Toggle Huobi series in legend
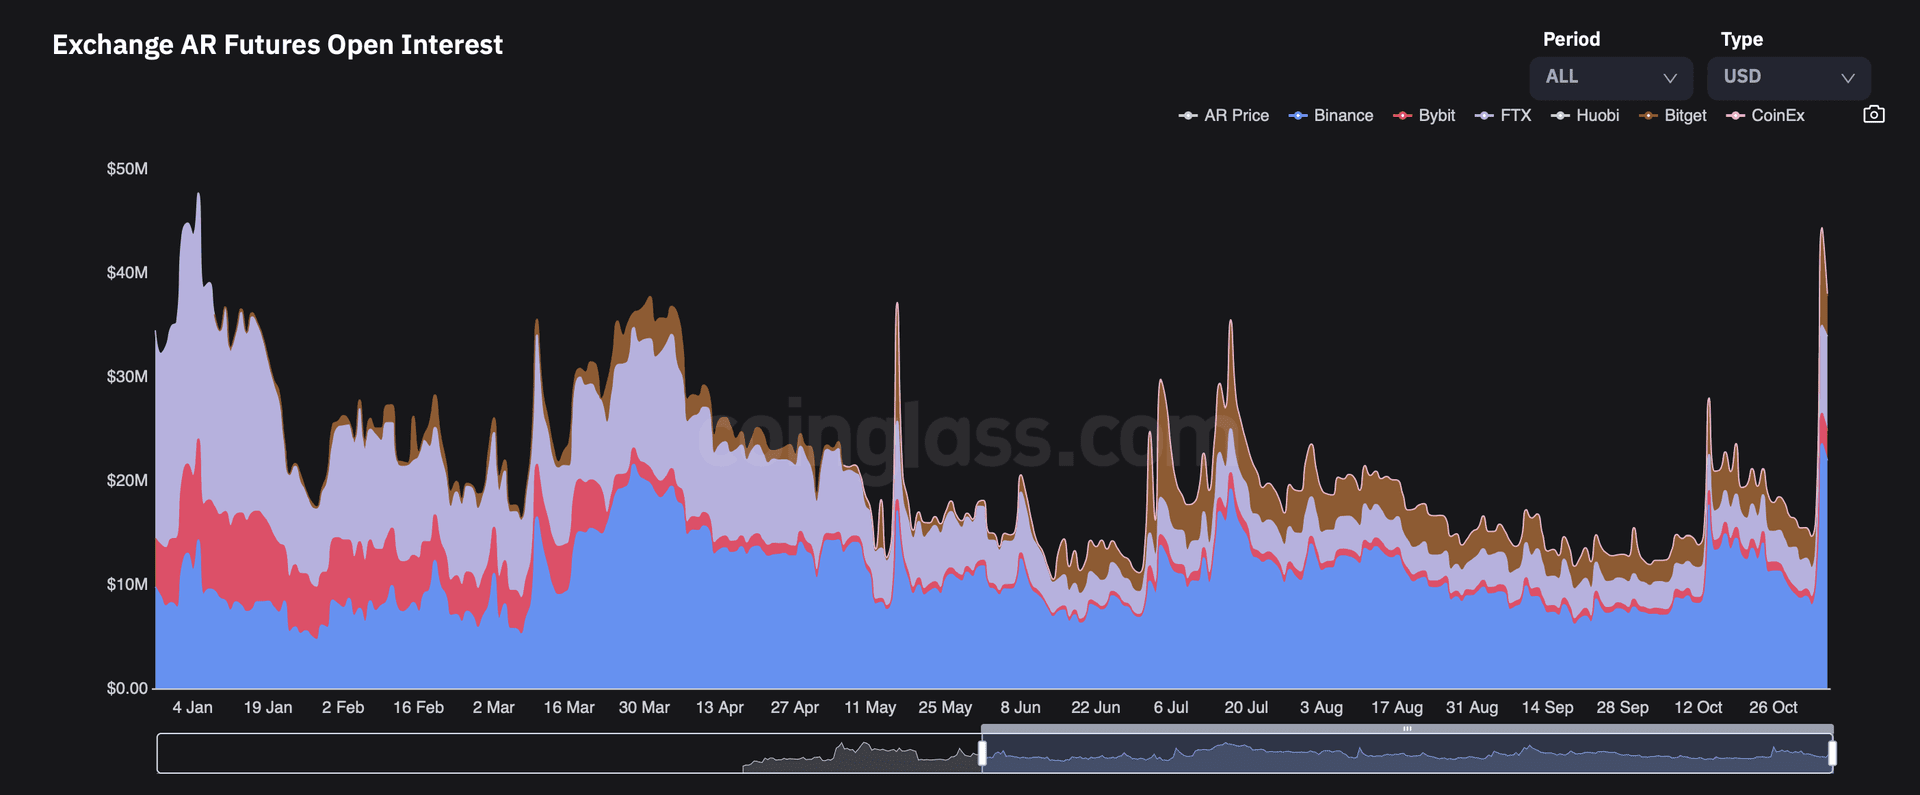This screenshot has height=795, width=1920. (1585, 116)
